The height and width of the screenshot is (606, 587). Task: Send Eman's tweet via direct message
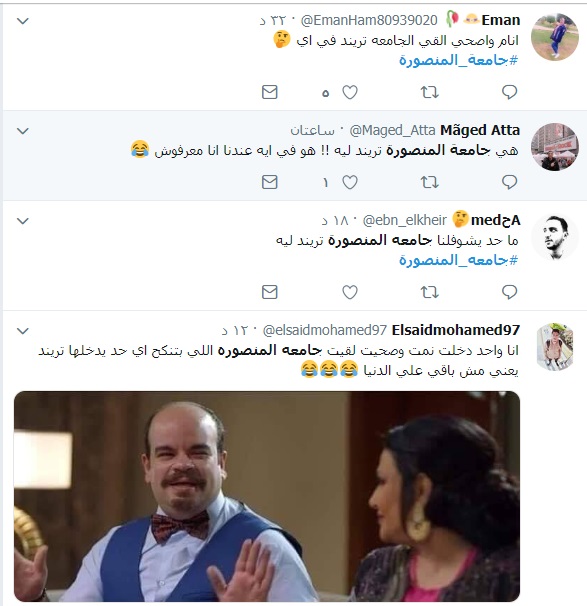tap(270, 92)
